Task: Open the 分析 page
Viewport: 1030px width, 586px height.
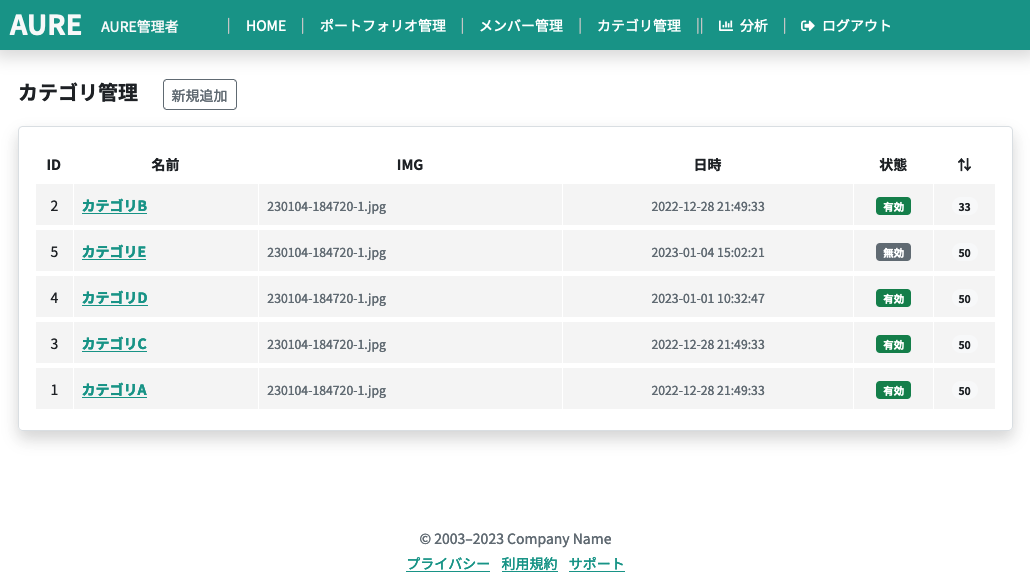Action: coord(753,25)
